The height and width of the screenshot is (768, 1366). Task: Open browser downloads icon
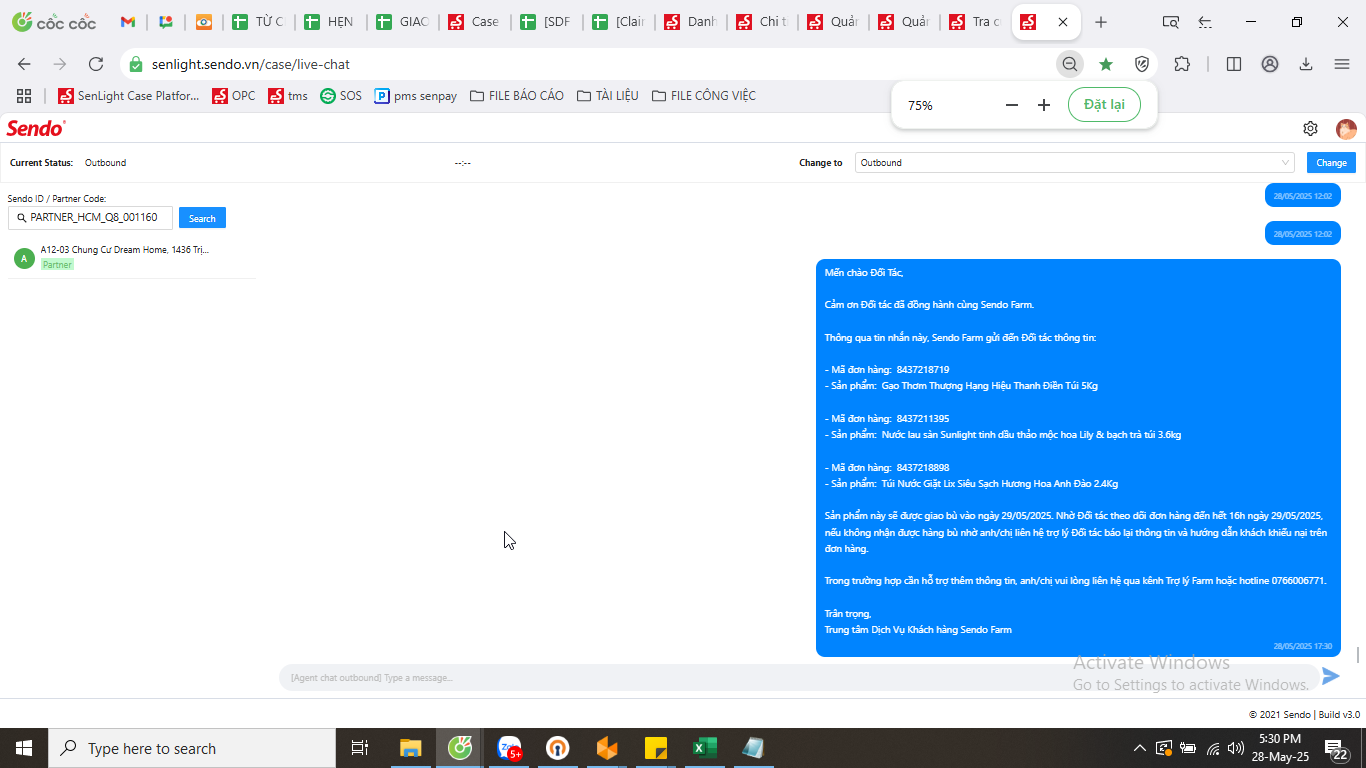coord(1306,64)
